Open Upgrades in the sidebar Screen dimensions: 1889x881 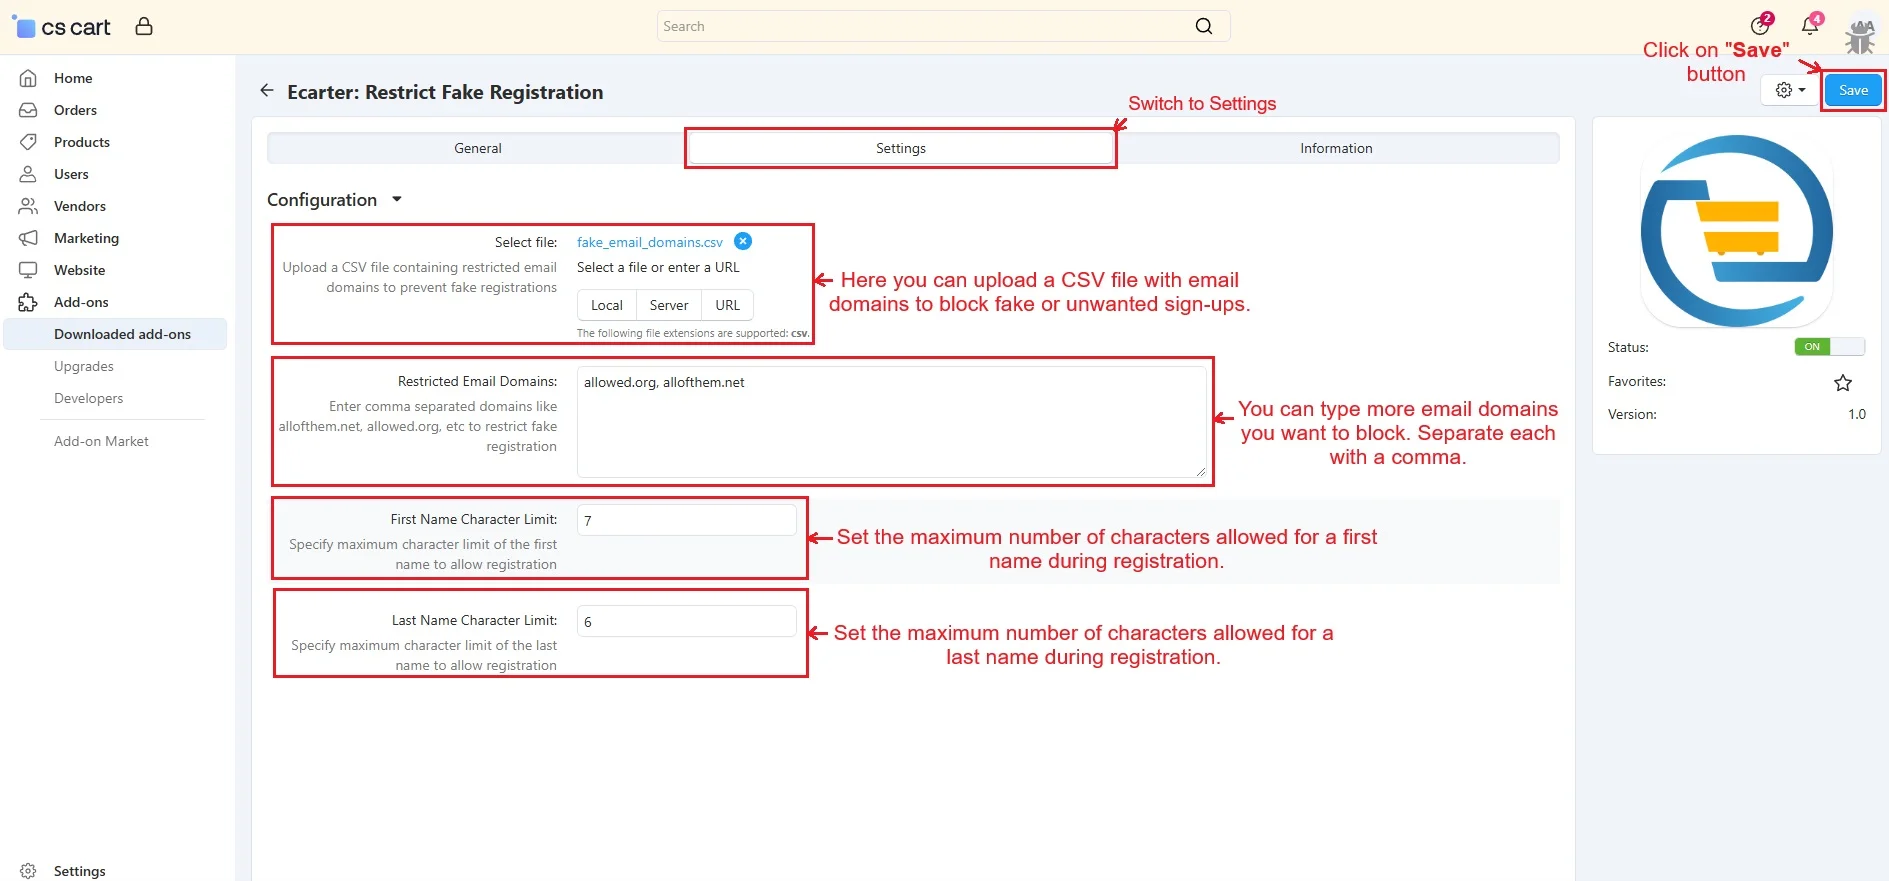84,366
